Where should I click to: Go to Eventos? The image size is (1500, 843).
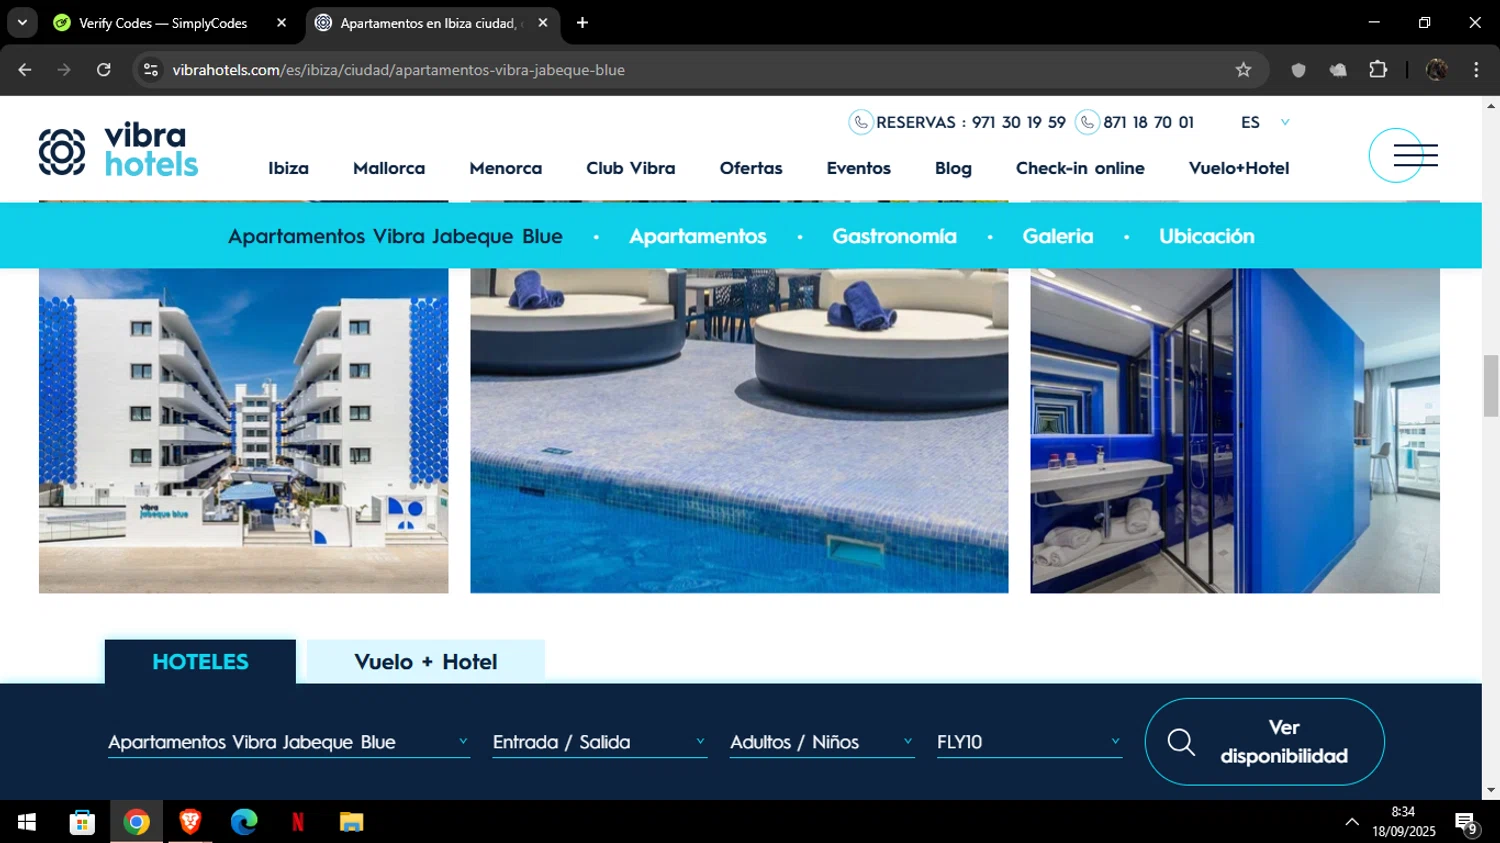[859, 168]
